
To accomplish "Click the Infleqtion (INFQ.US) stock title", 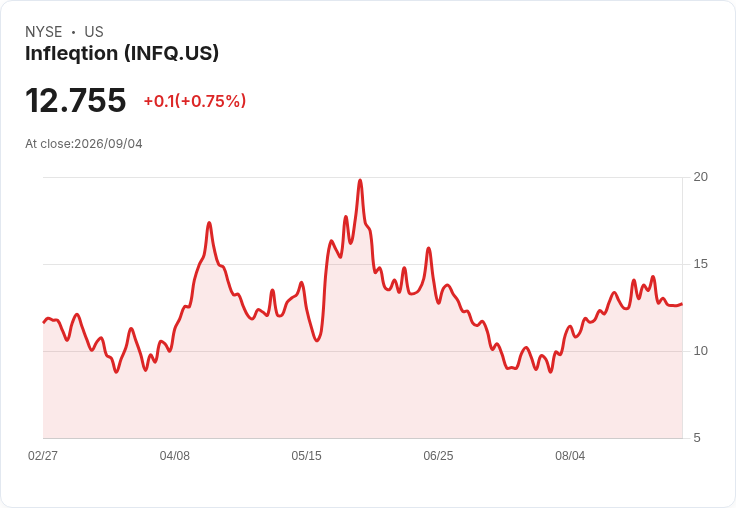I will 122,54.
